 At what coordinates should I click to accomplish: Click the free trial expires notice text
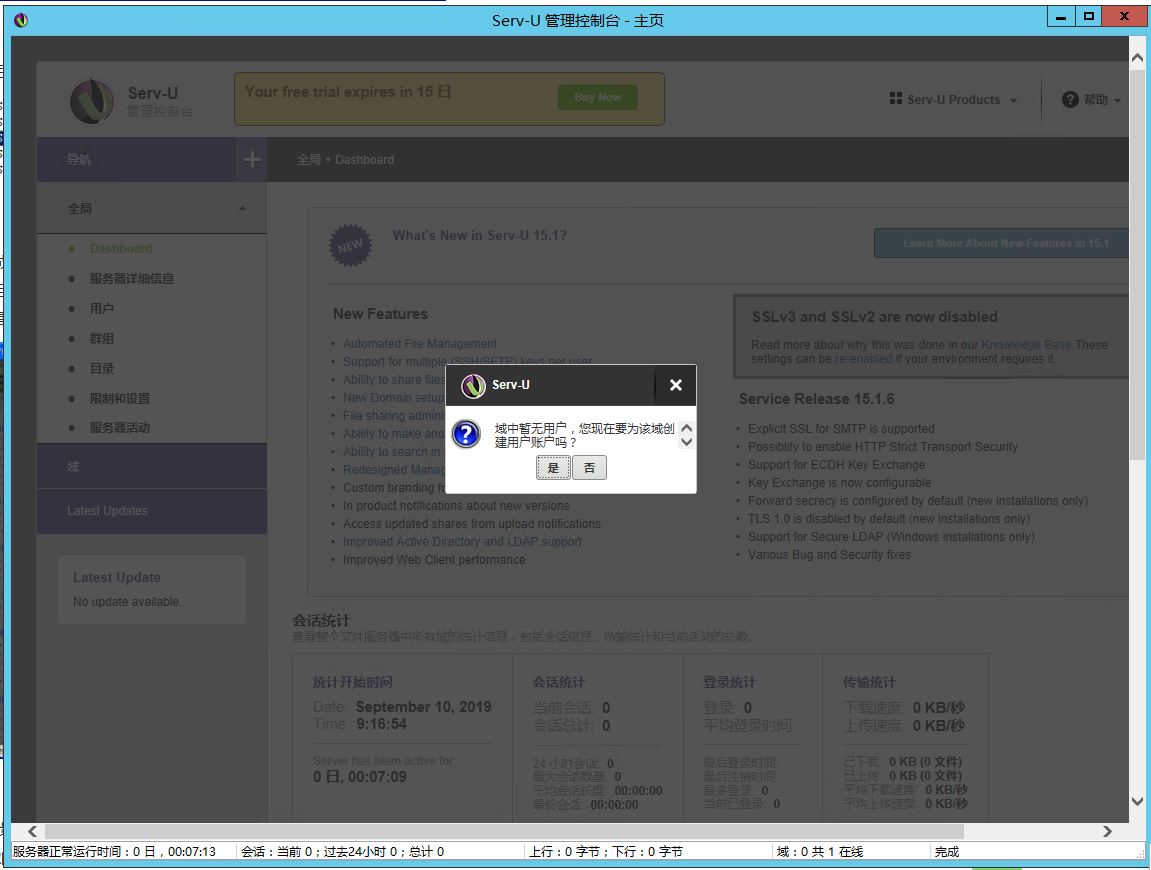pos(348,92)
